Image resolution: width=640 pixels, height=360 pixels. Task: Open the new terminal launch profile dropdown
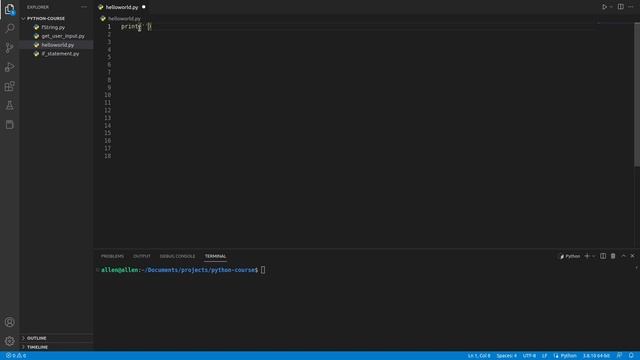click(593, 256)
